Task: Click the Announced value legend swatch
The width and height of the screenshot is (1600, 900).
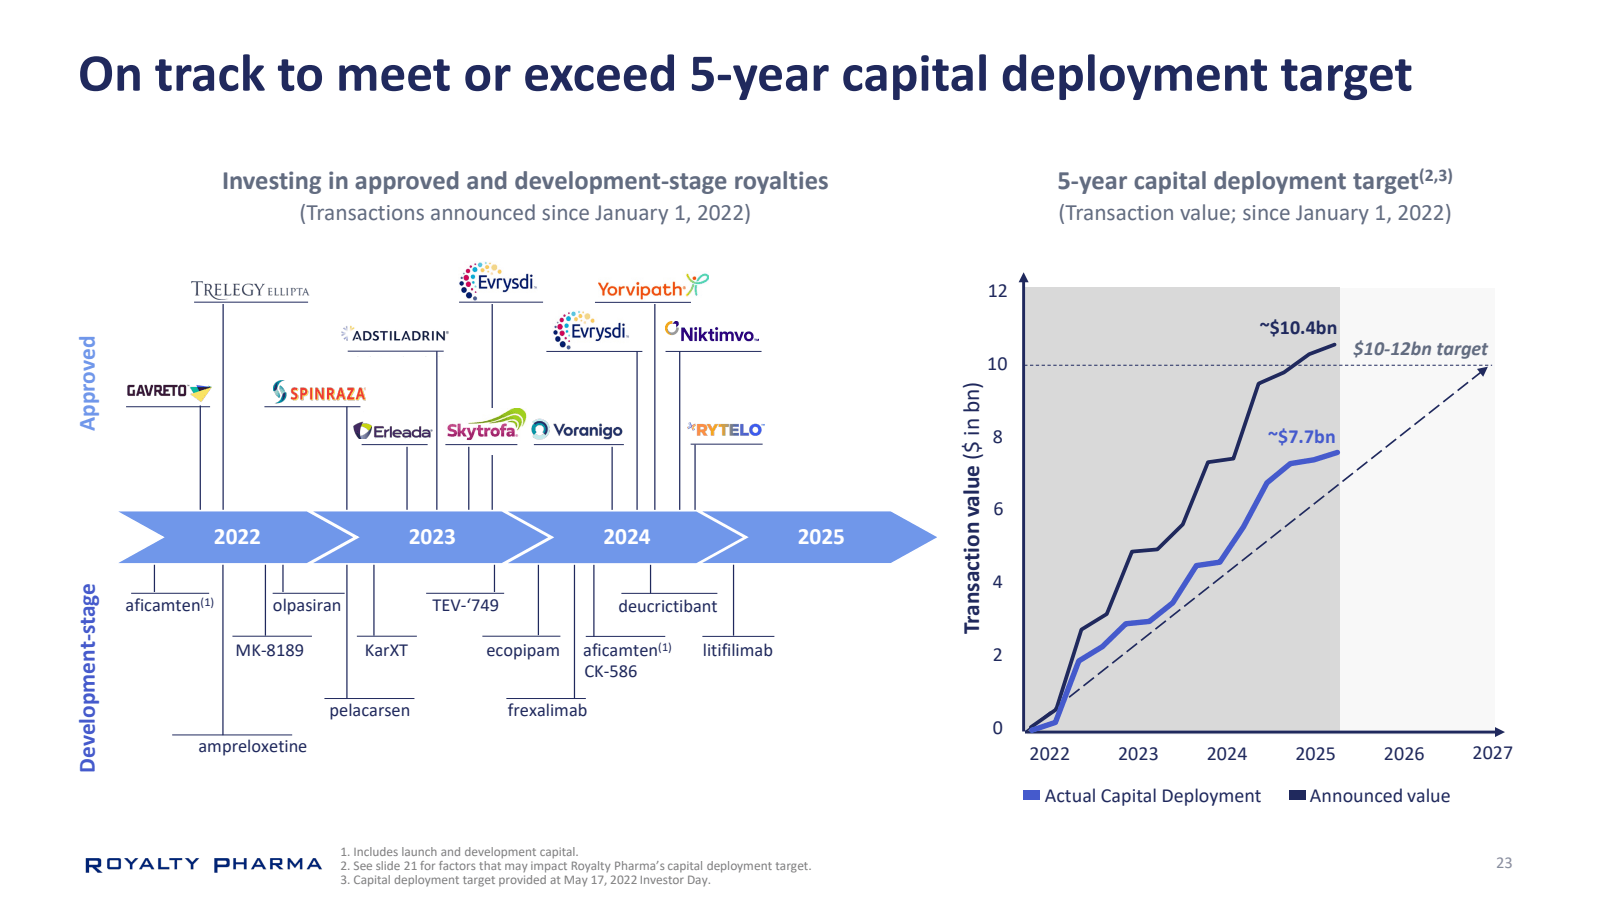Action: tap(1297, 796)
